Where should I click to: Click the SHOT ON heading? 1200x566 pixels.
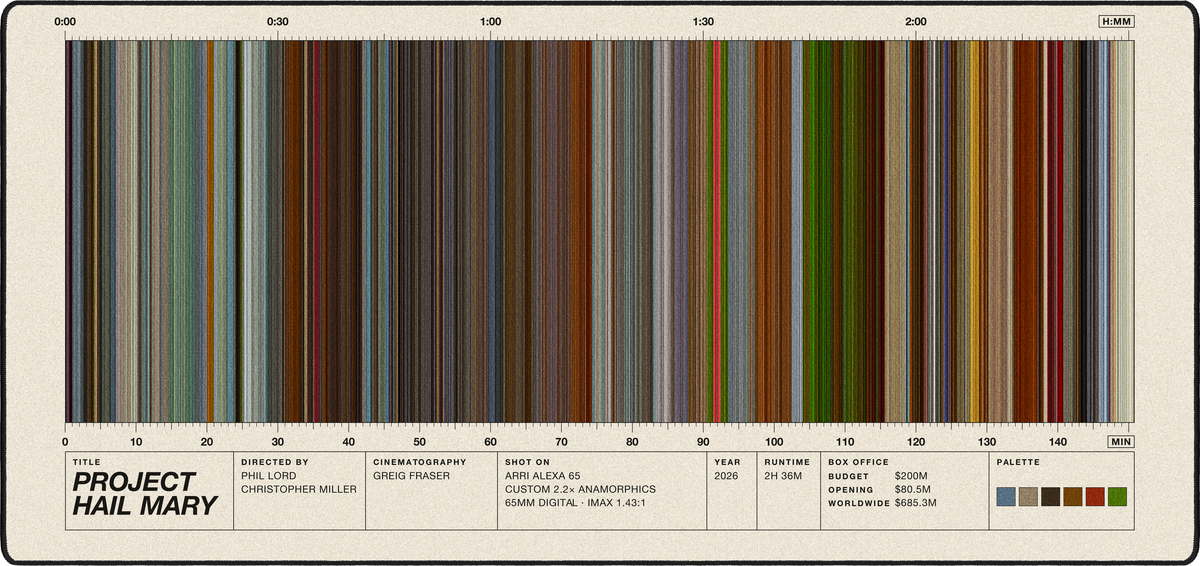tap(527, 462)
